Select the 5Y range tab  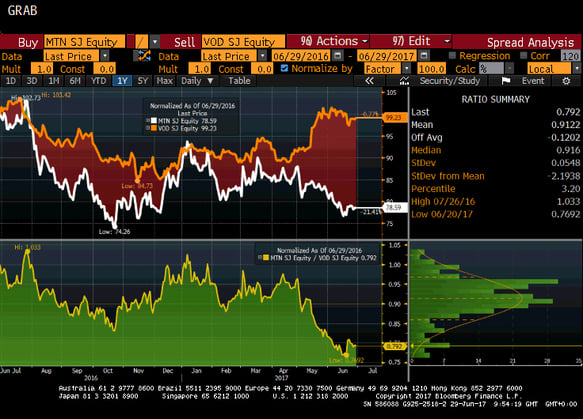pyautogui.click(x=143, y=81)
